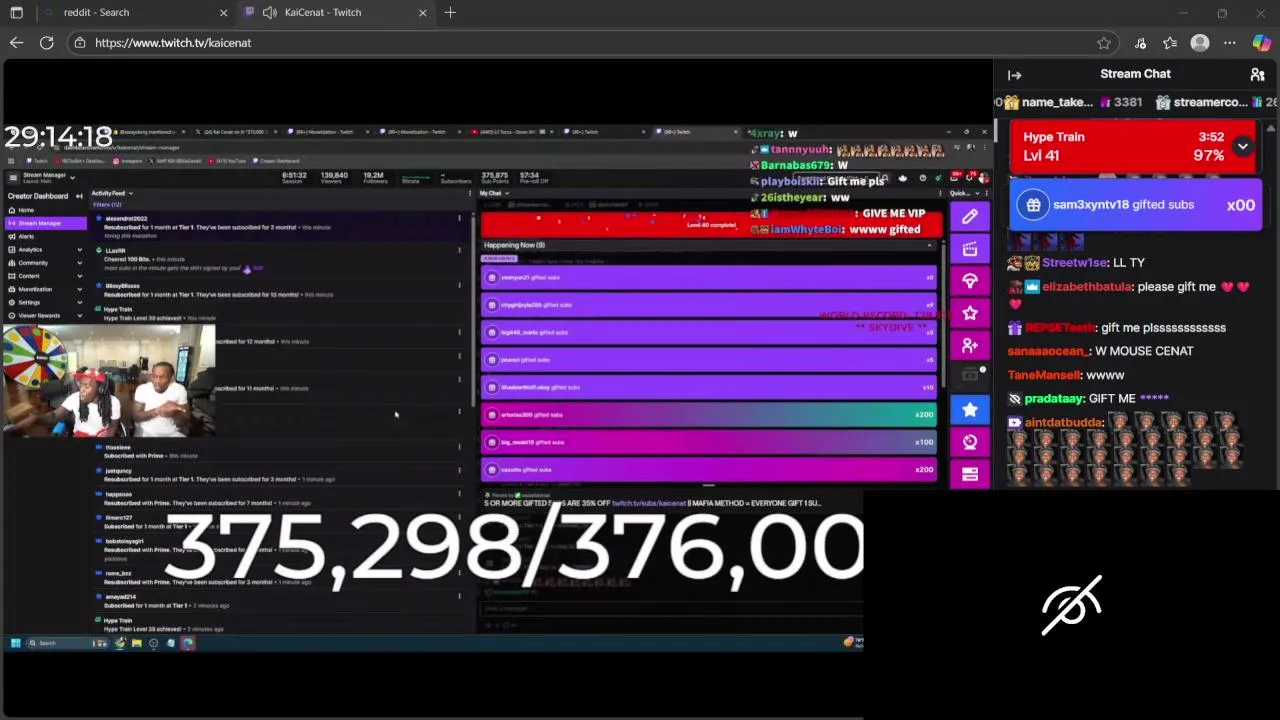Screen dimensions: 1280x720
Task: Click the gift icon on gifted subs banner
Action: 1033,205
